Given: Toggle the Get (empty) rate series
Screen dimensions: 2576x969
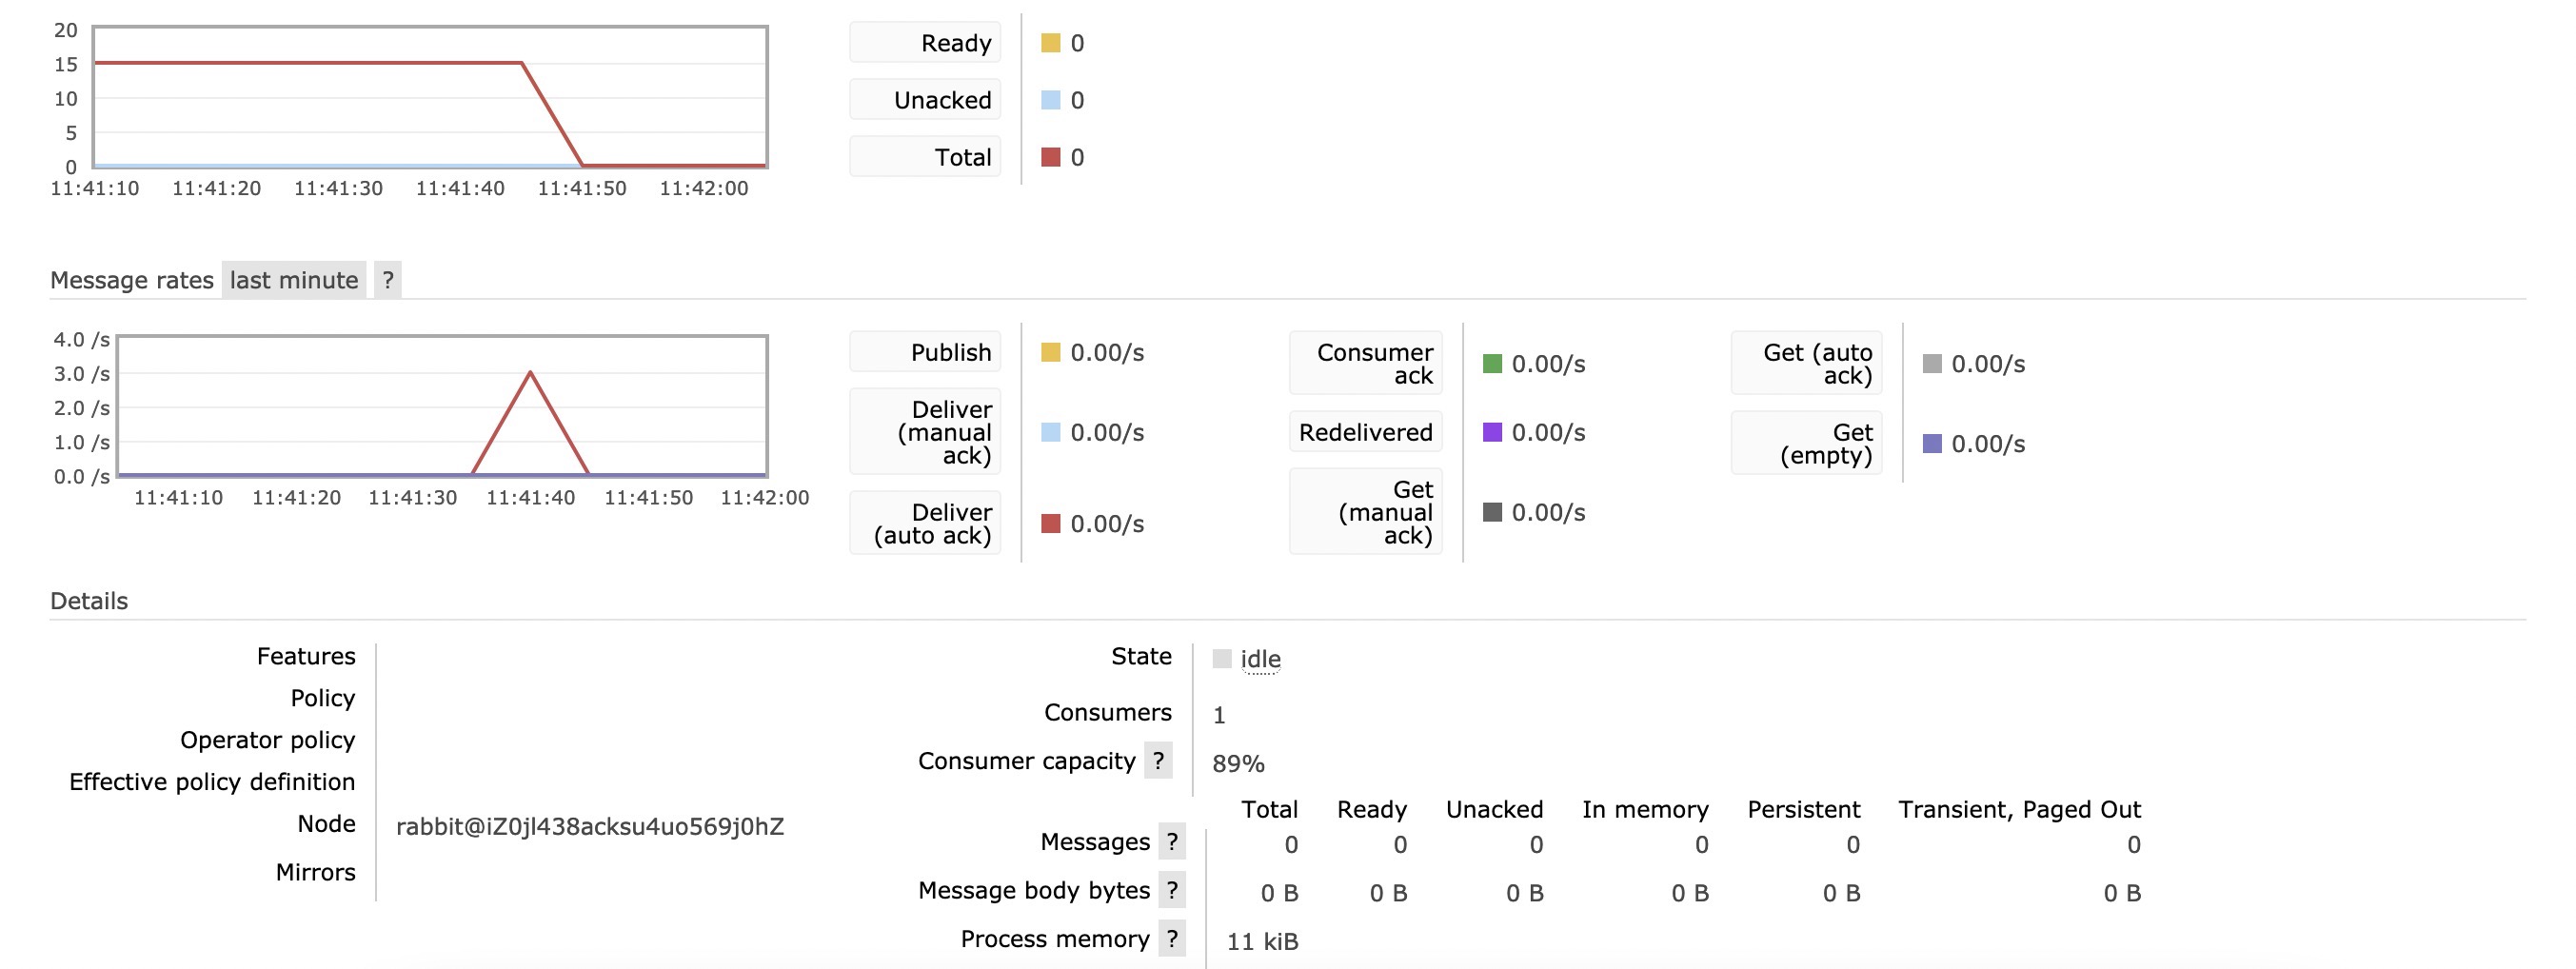Looking at the screenshot, I should point(1807,444).
